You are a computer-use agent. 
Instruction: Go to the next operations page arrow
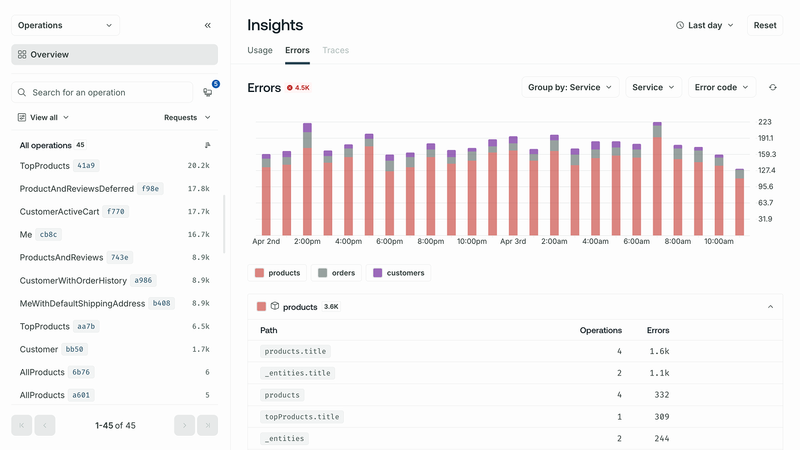click(x=184, y=425)
